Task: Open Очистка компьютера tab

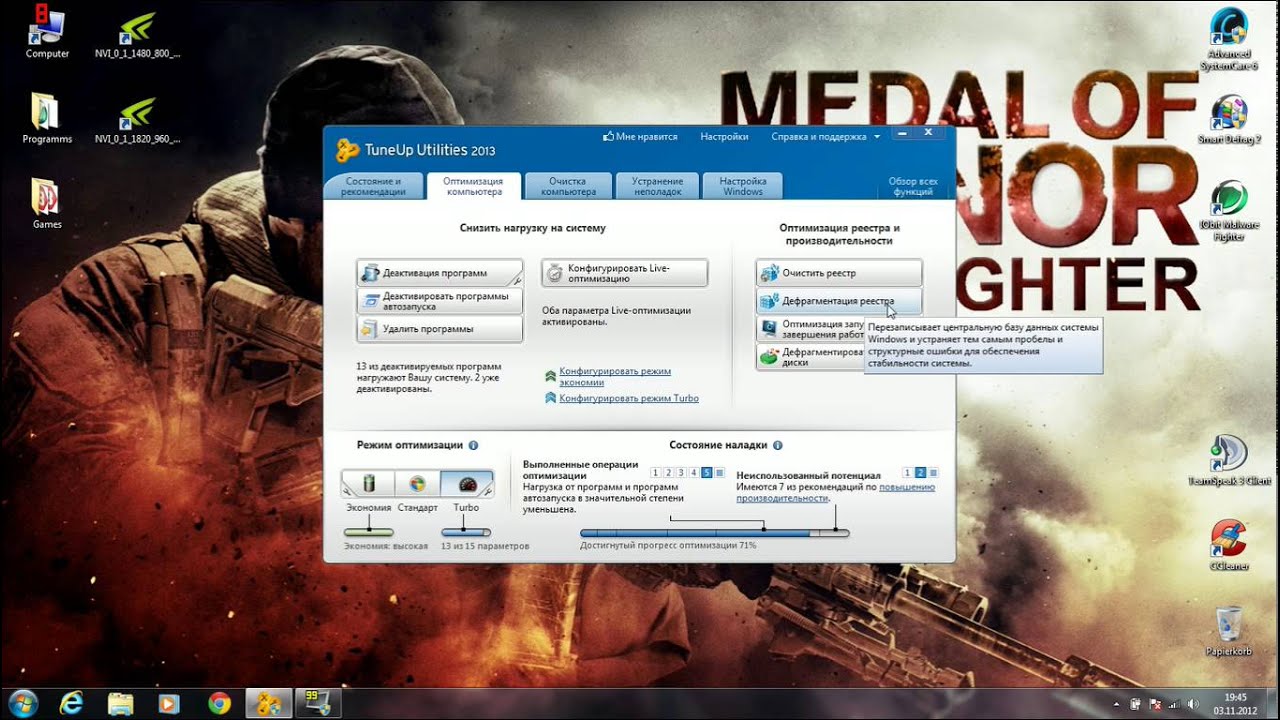Action: point(568,186)
